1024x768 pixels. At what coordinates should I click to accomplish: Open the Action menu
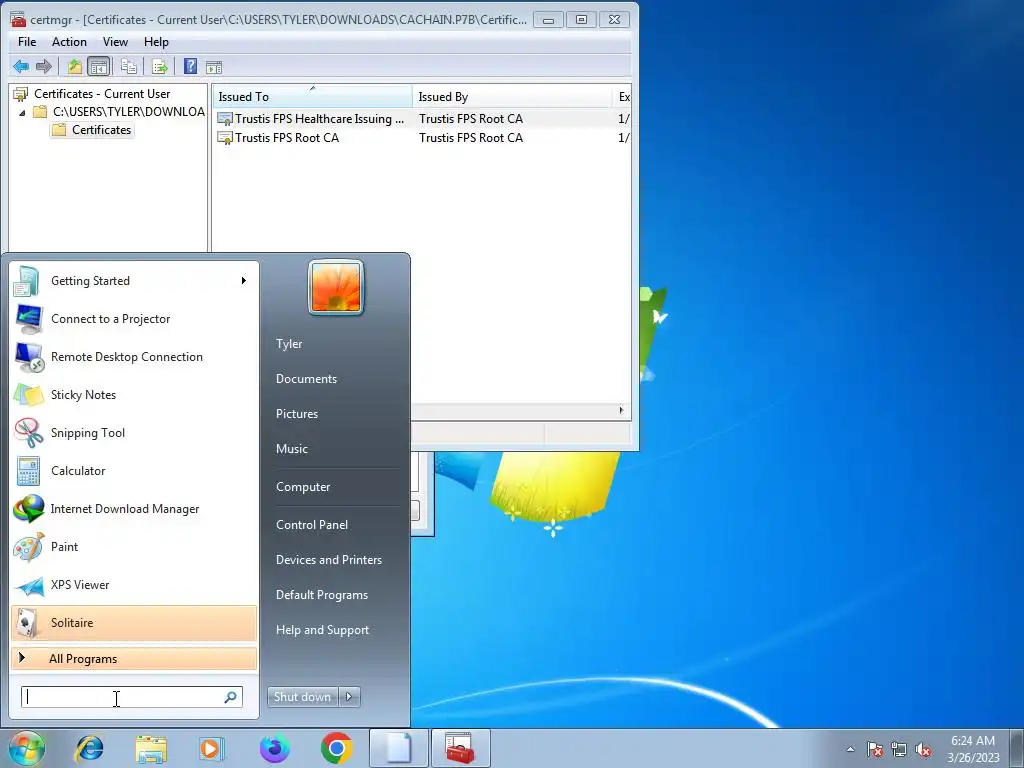[x=69, y=42]
